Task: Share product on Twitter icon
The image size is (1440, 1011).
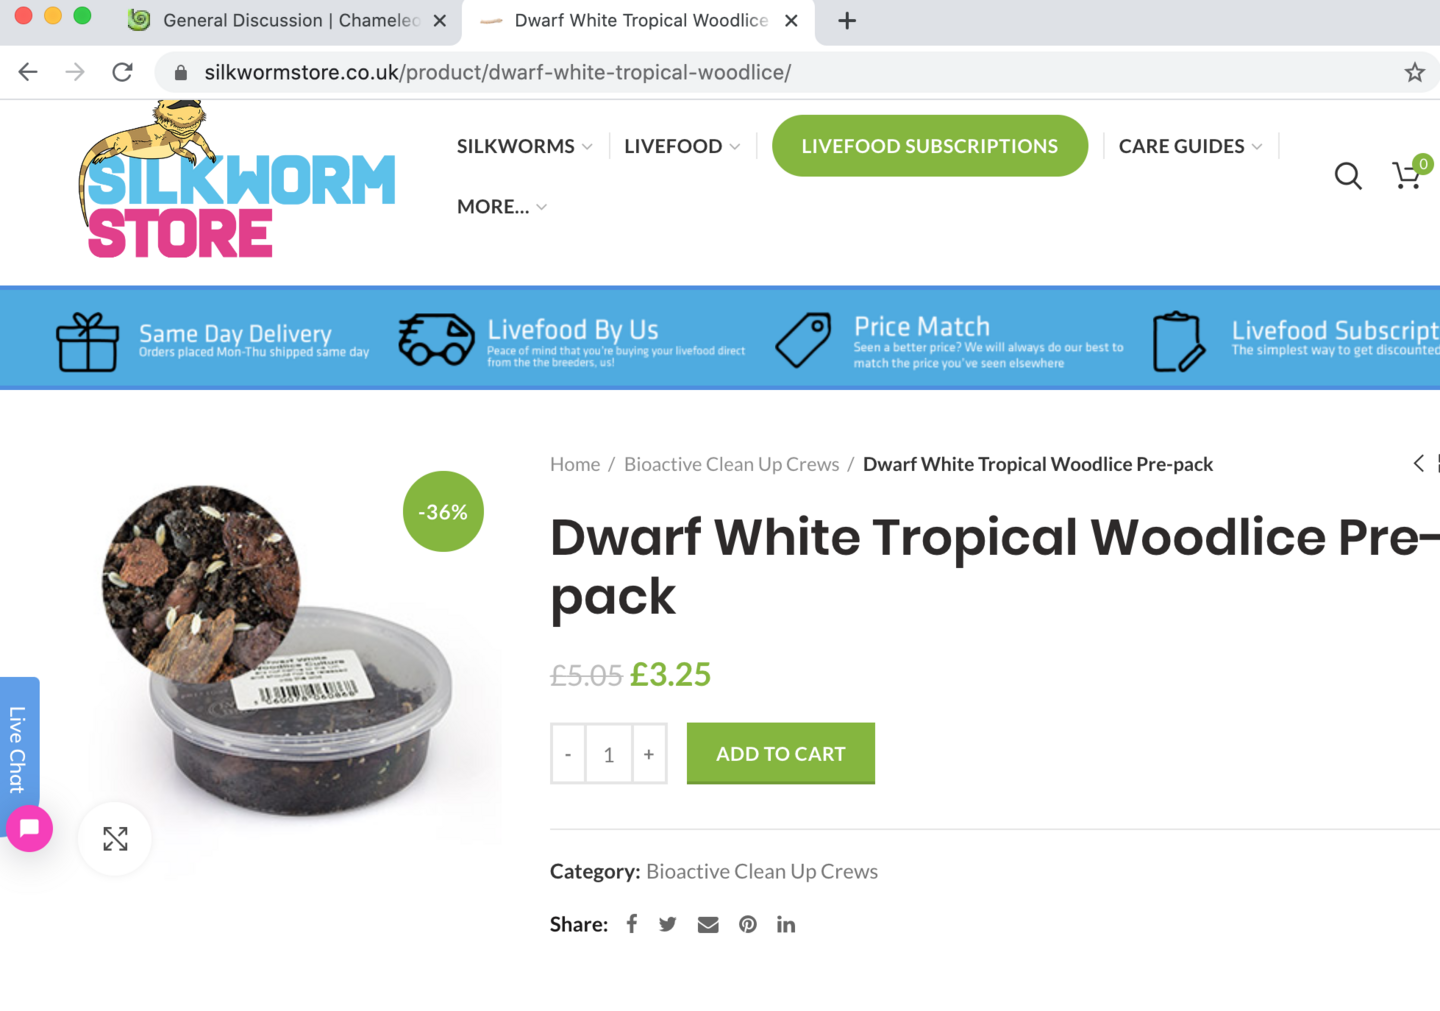Action: tap(668, 924)
